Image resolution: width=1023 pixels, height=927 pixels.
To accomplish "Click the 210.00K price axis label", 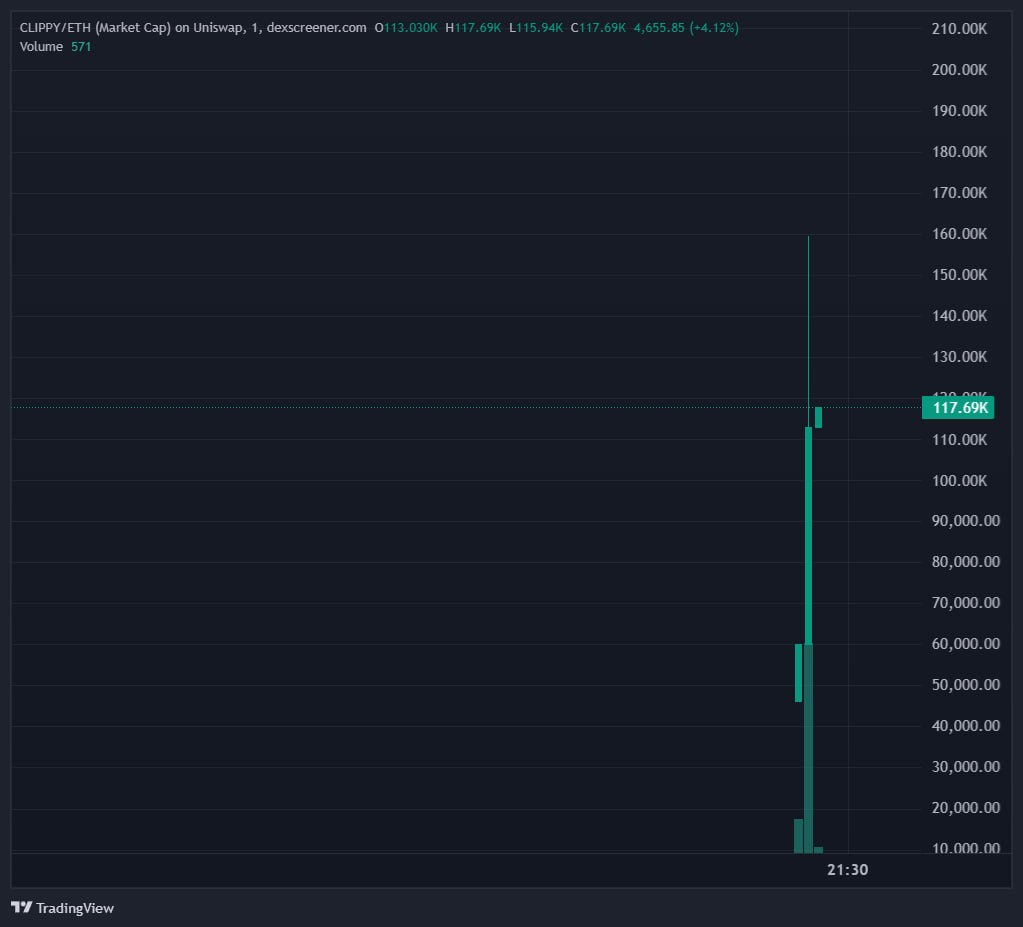I will pos(959,29).
